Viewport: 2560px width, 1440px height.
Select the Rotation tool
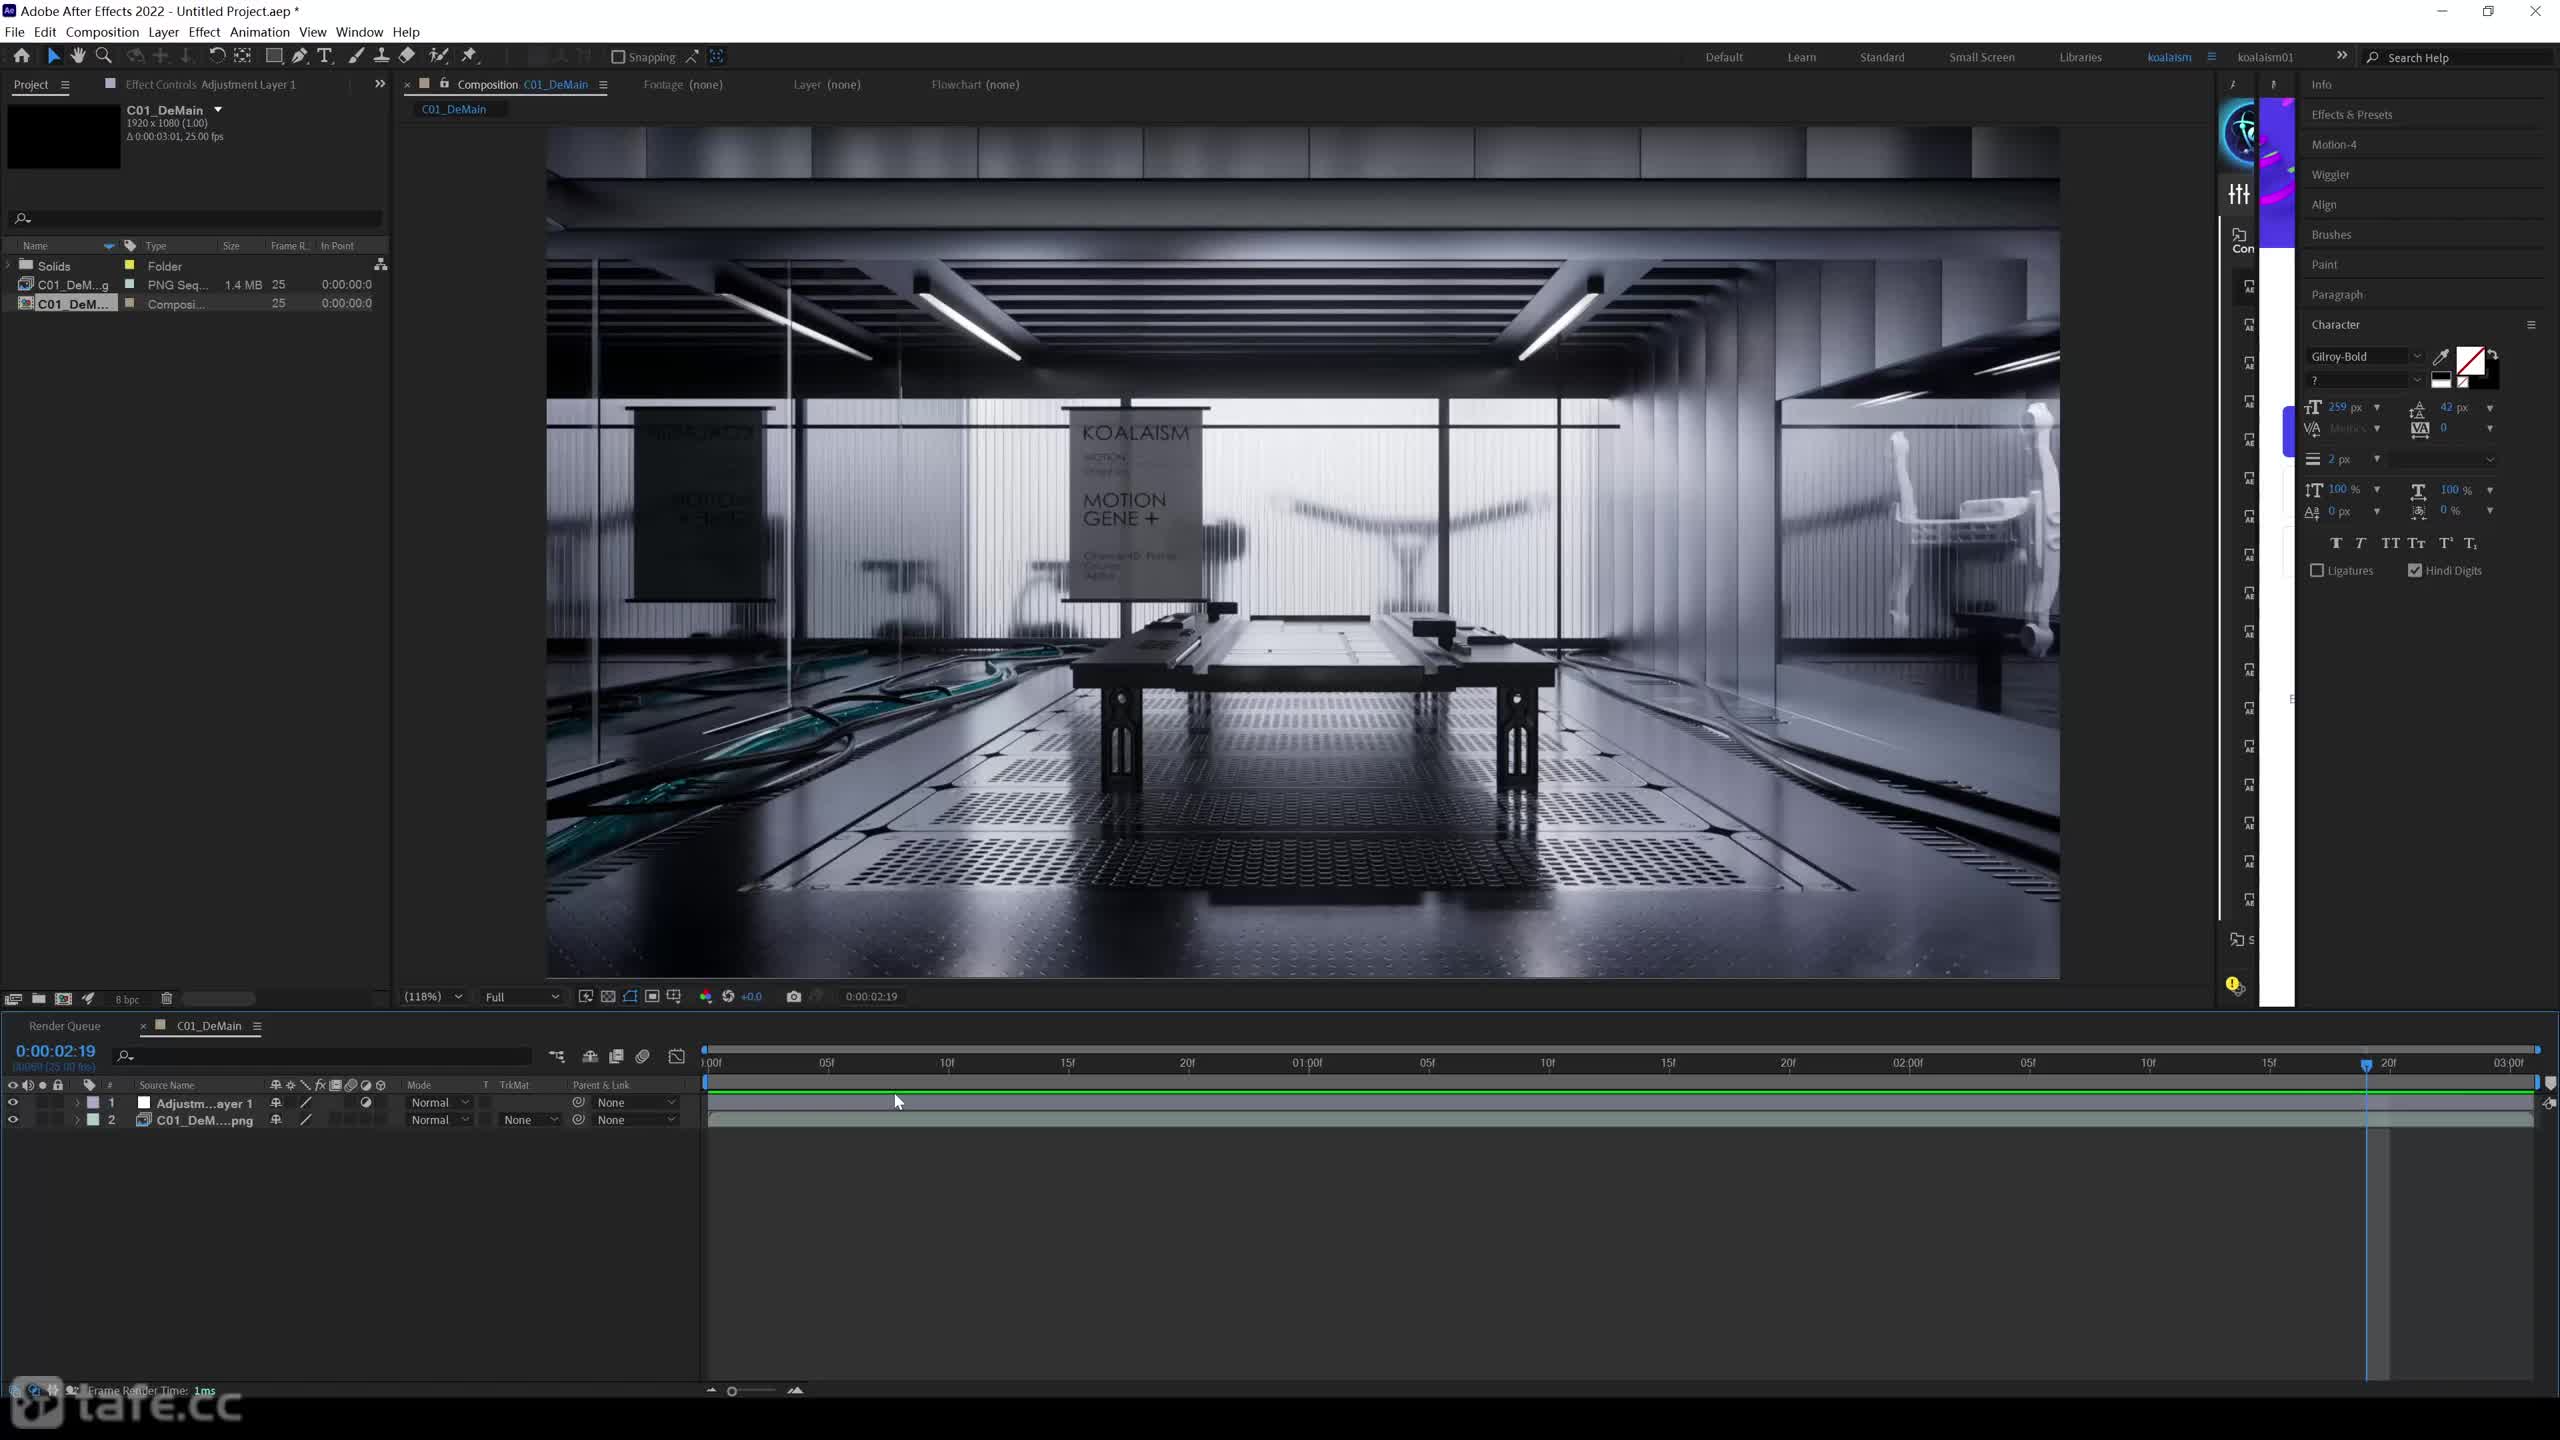click(x=216, y=56)
